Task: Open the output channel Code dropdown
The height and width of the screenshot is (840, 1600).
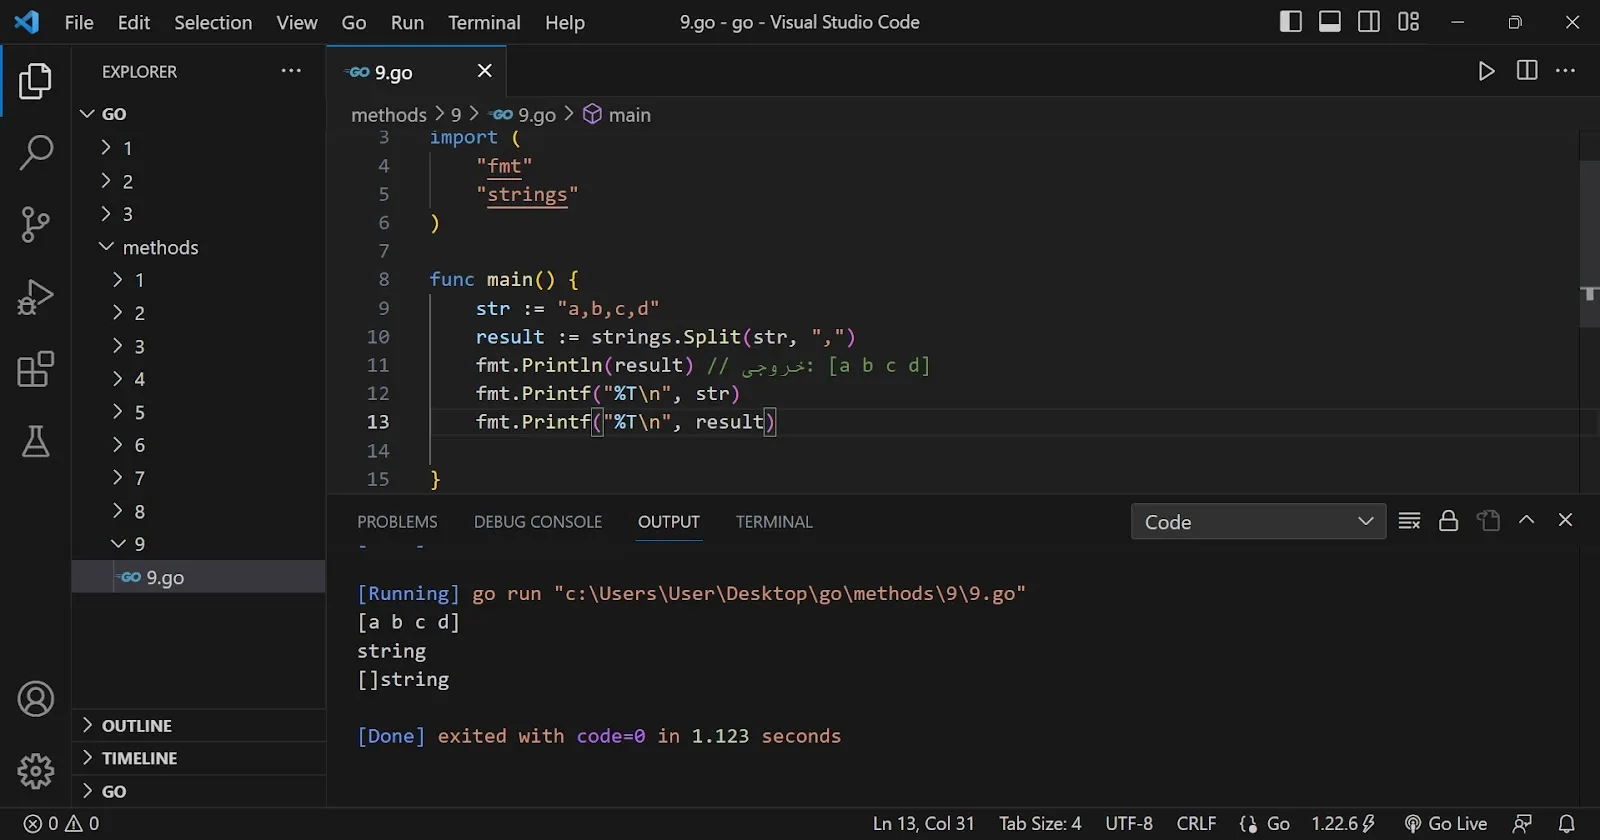Action: point(1258,522)
